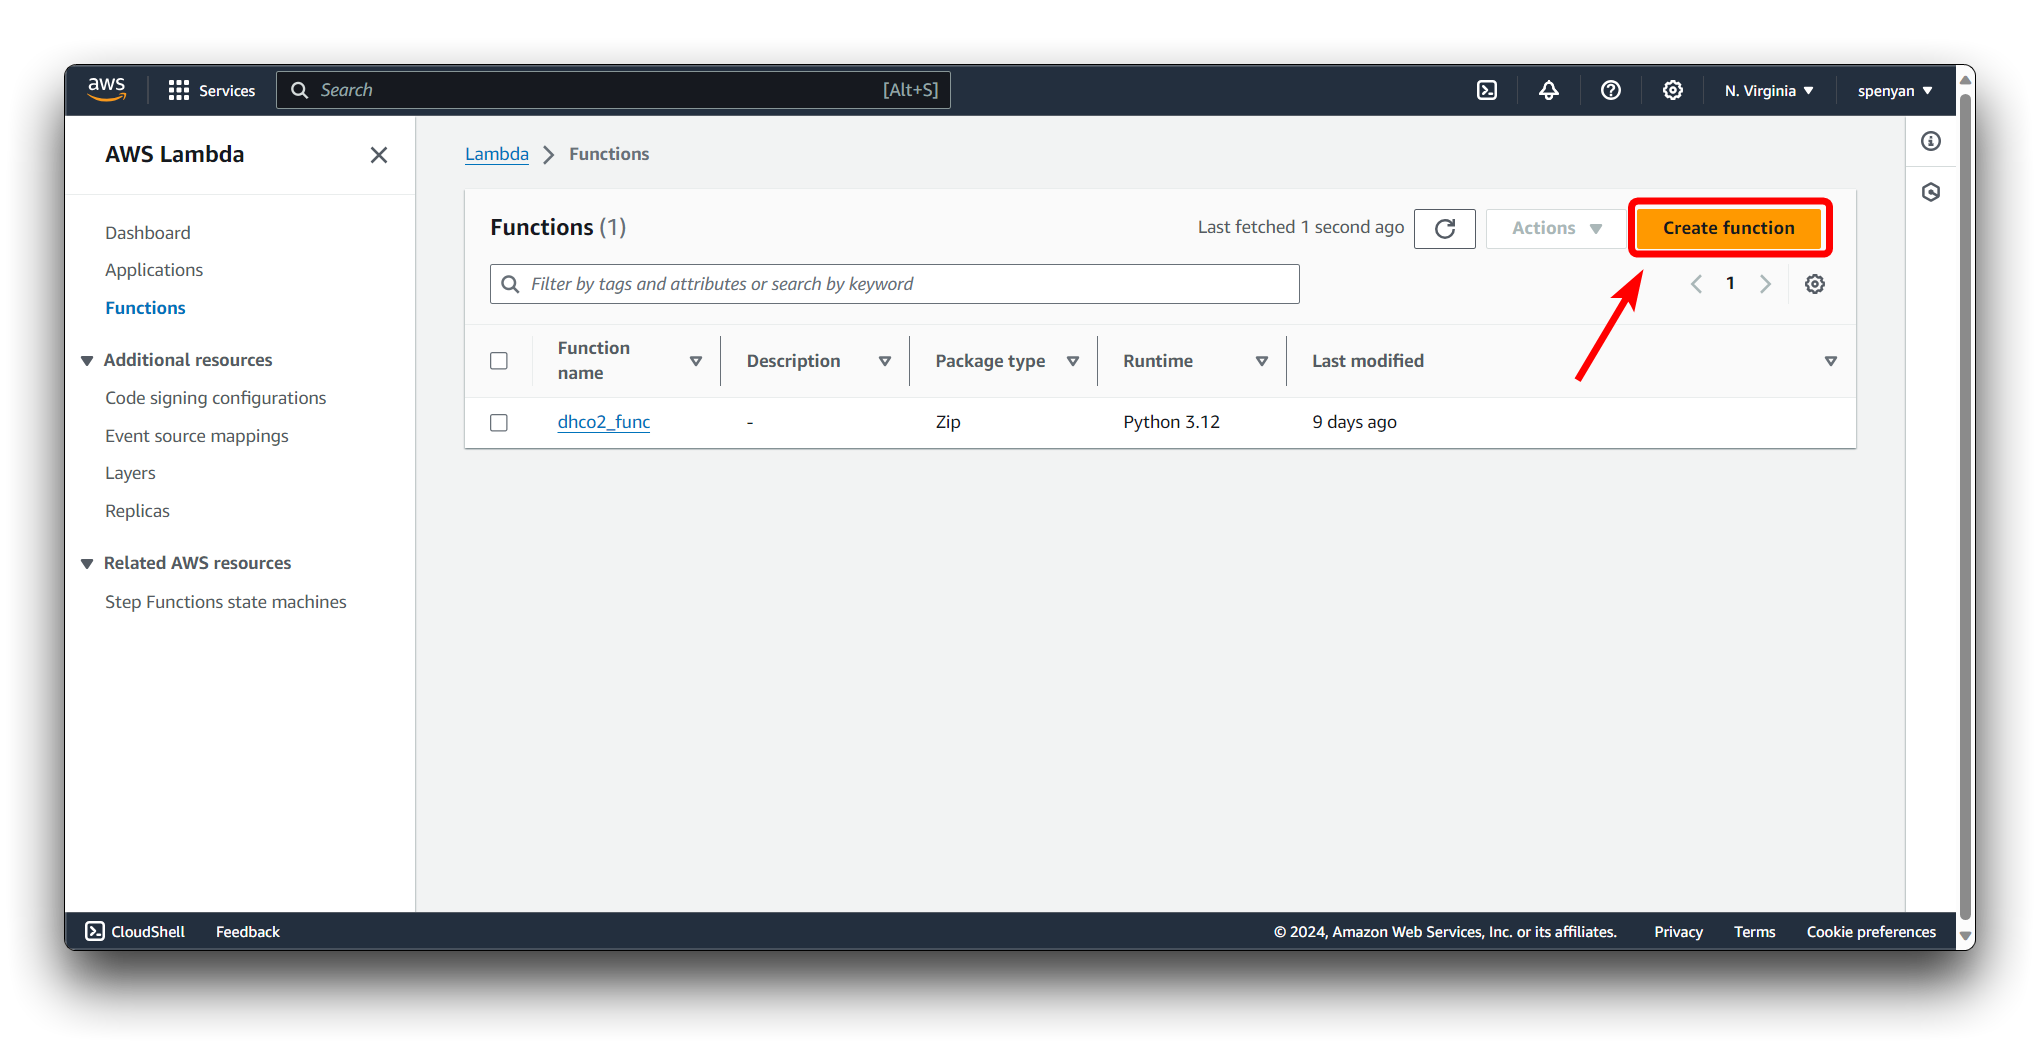Focus the top Search field
This screenshot has width=2040, height=1047.
click(613, 90)
